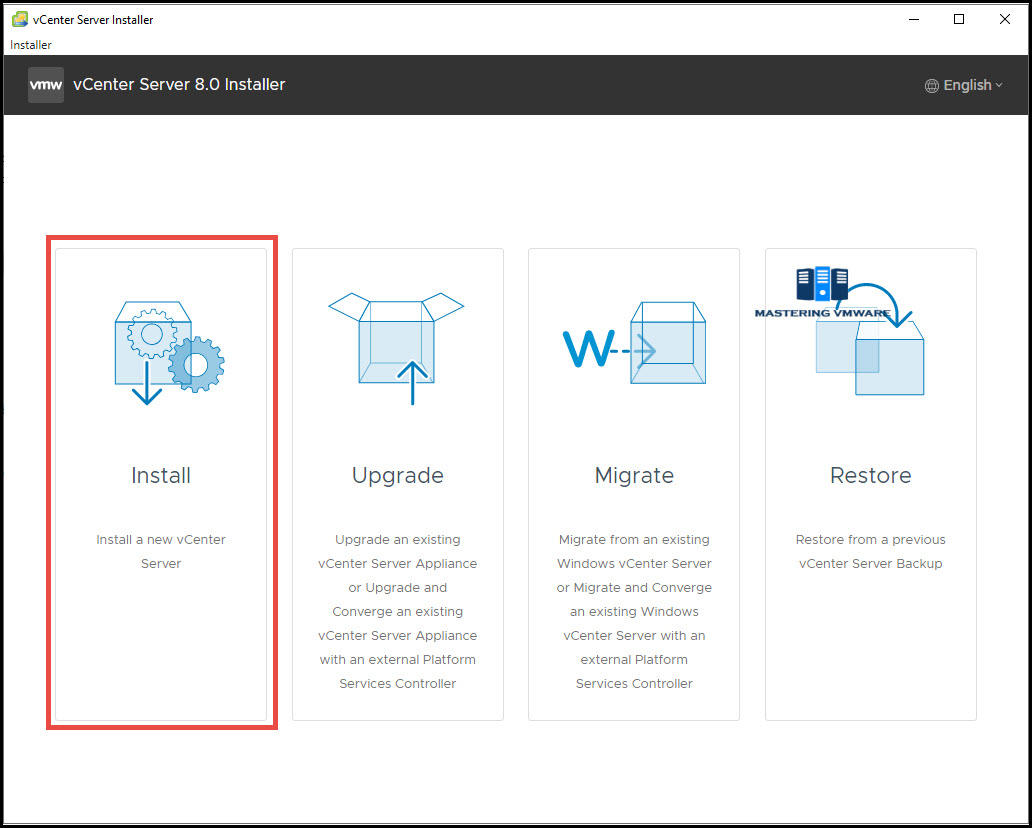This screenshot has width=1032, height=828.
Task: Click the vCenter Server Installer title bar icon
Action: [20, 19]
